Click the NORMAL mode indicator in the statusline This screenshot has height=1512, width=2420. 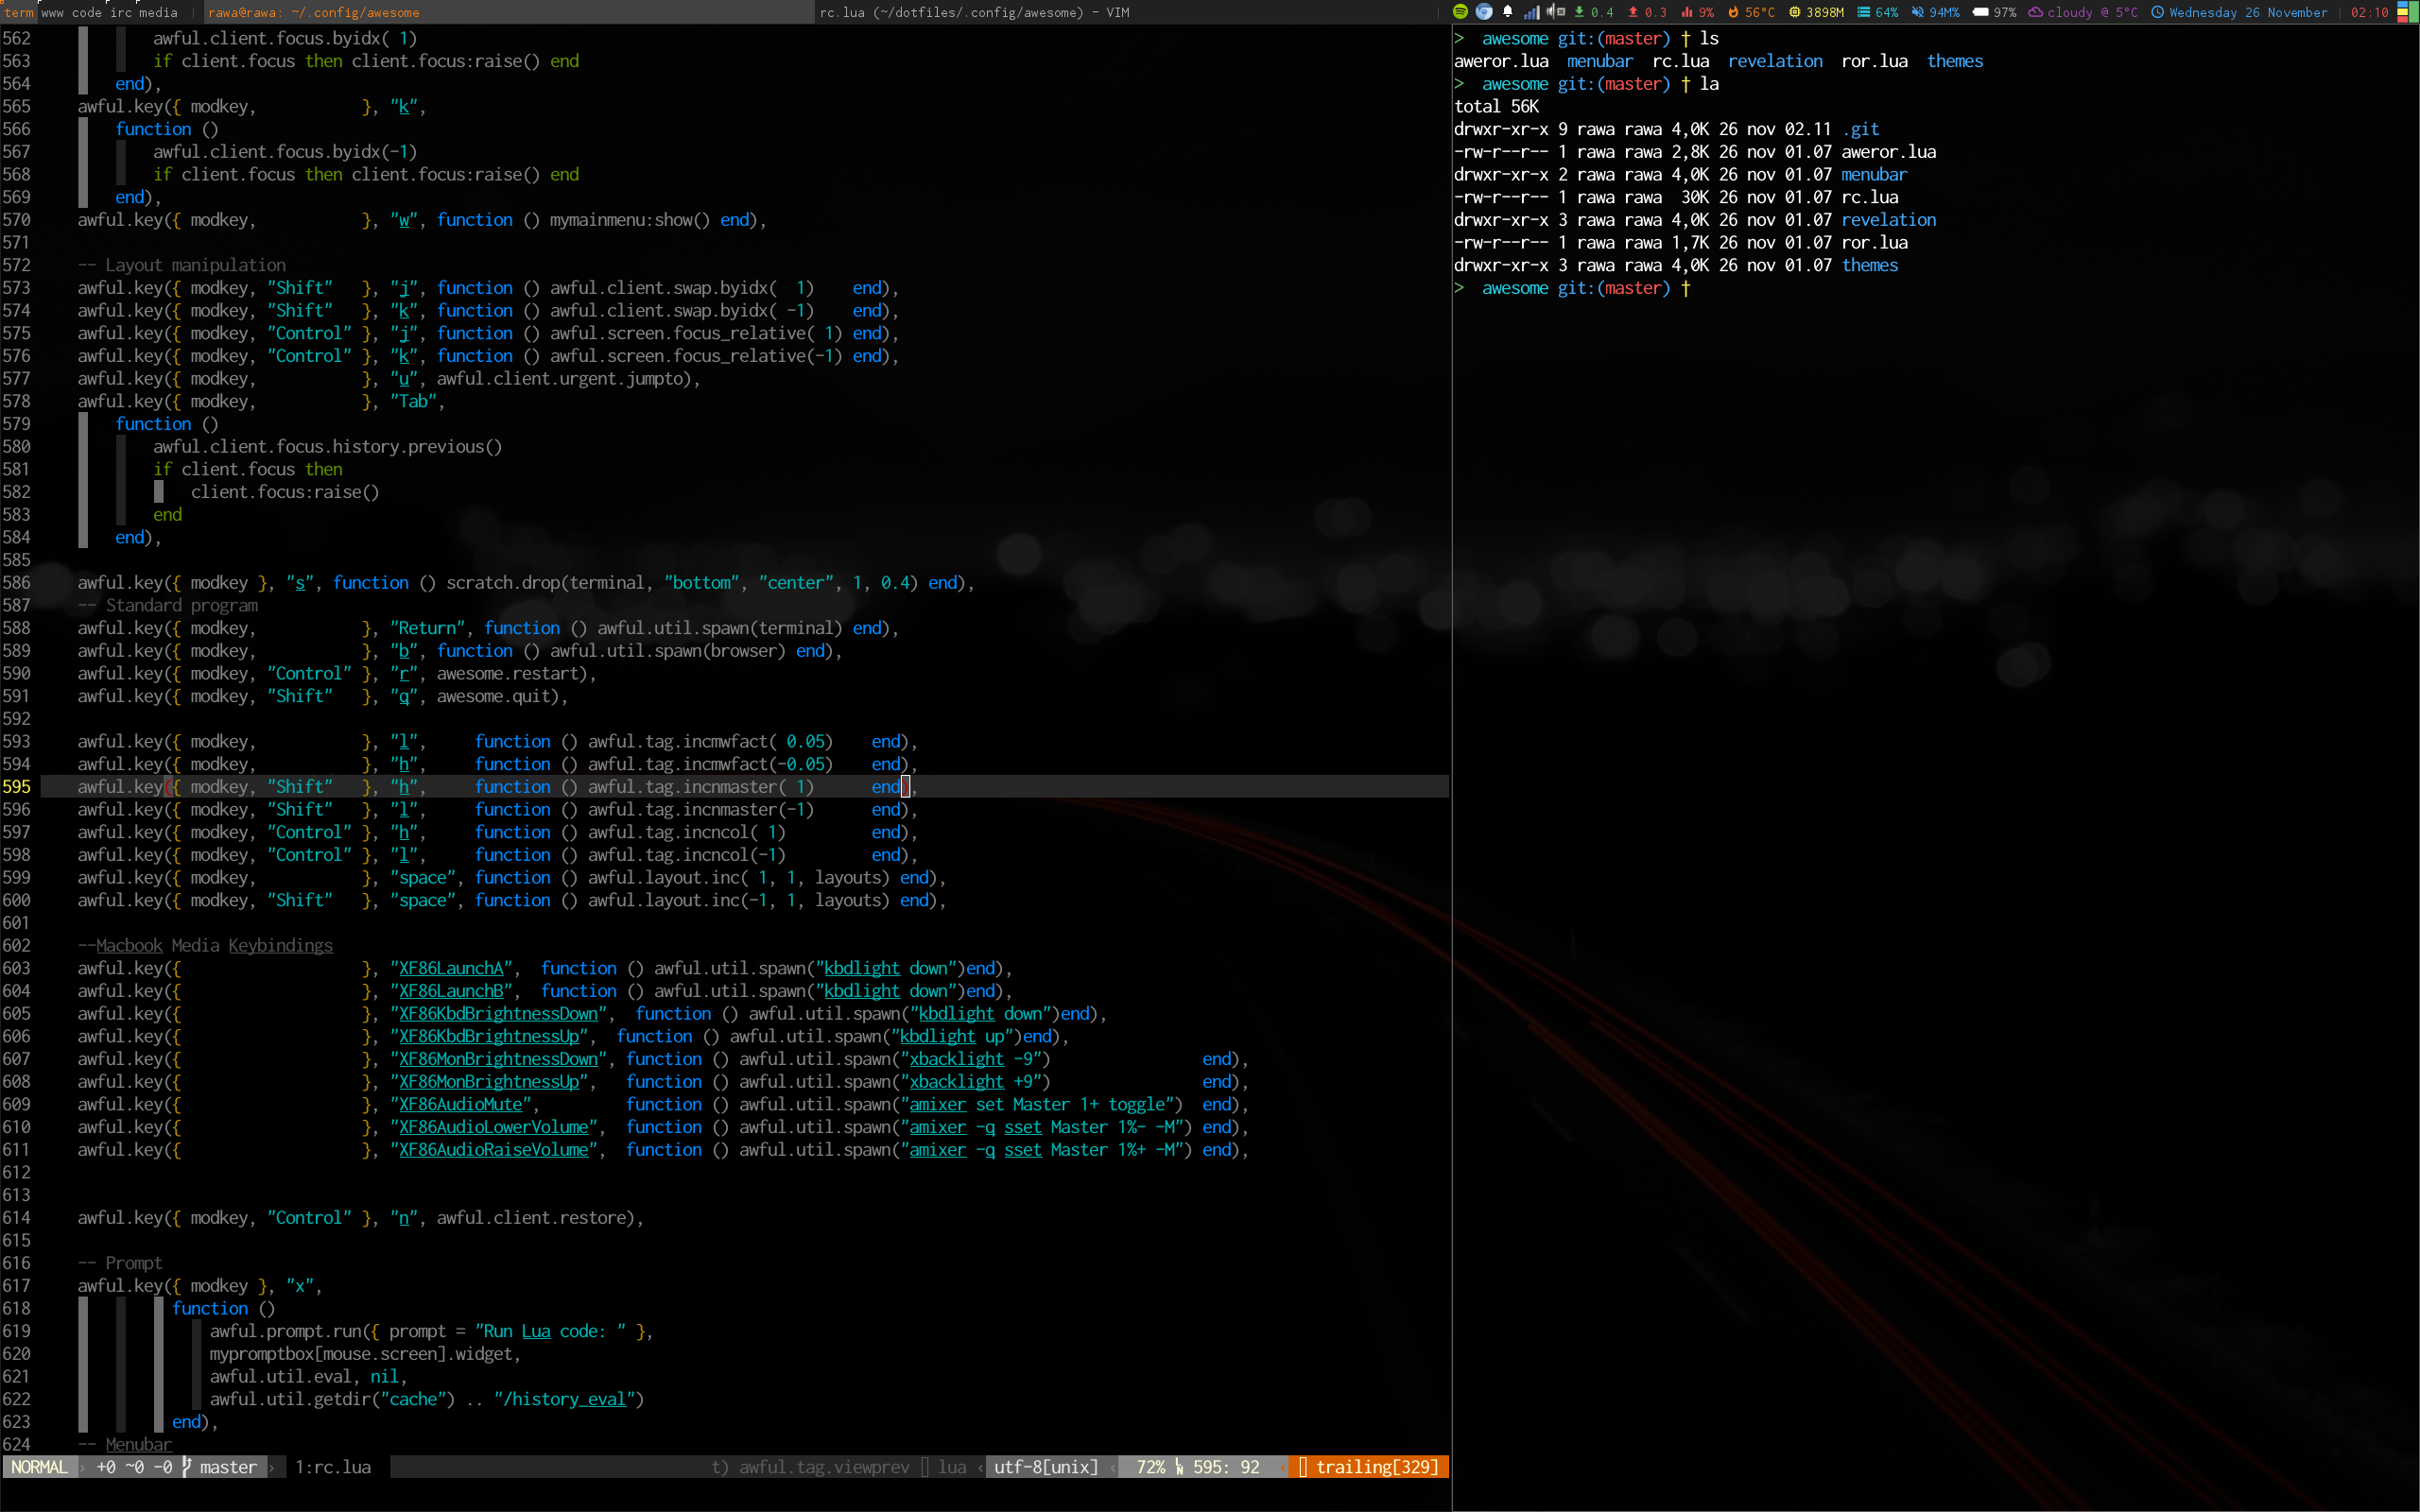(39, 1467)
